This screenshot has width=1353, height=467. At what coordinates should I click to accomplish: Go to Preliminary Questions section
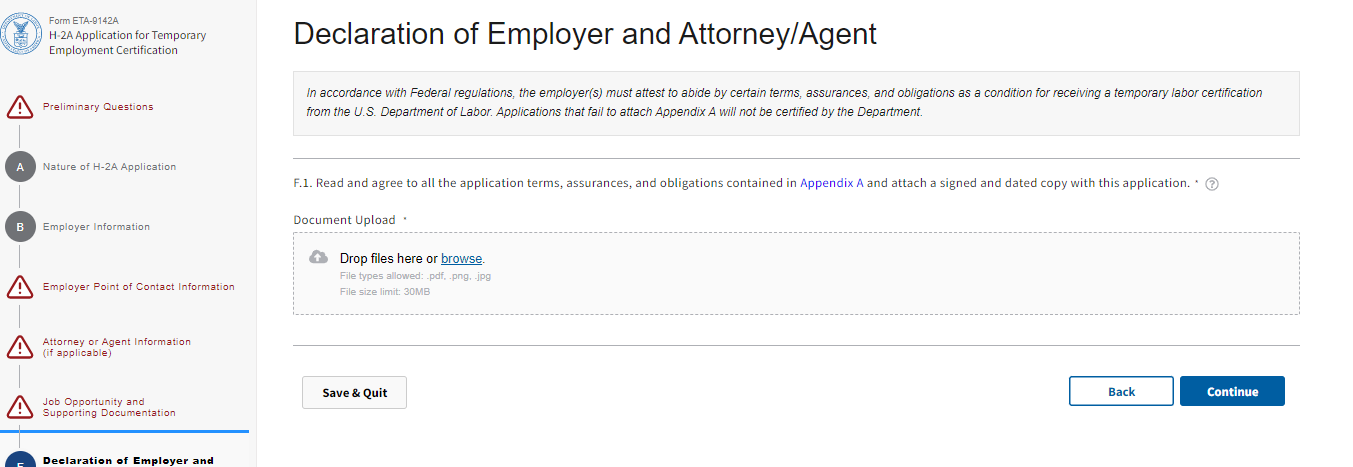pyautogui.click(x=98, y=107)
